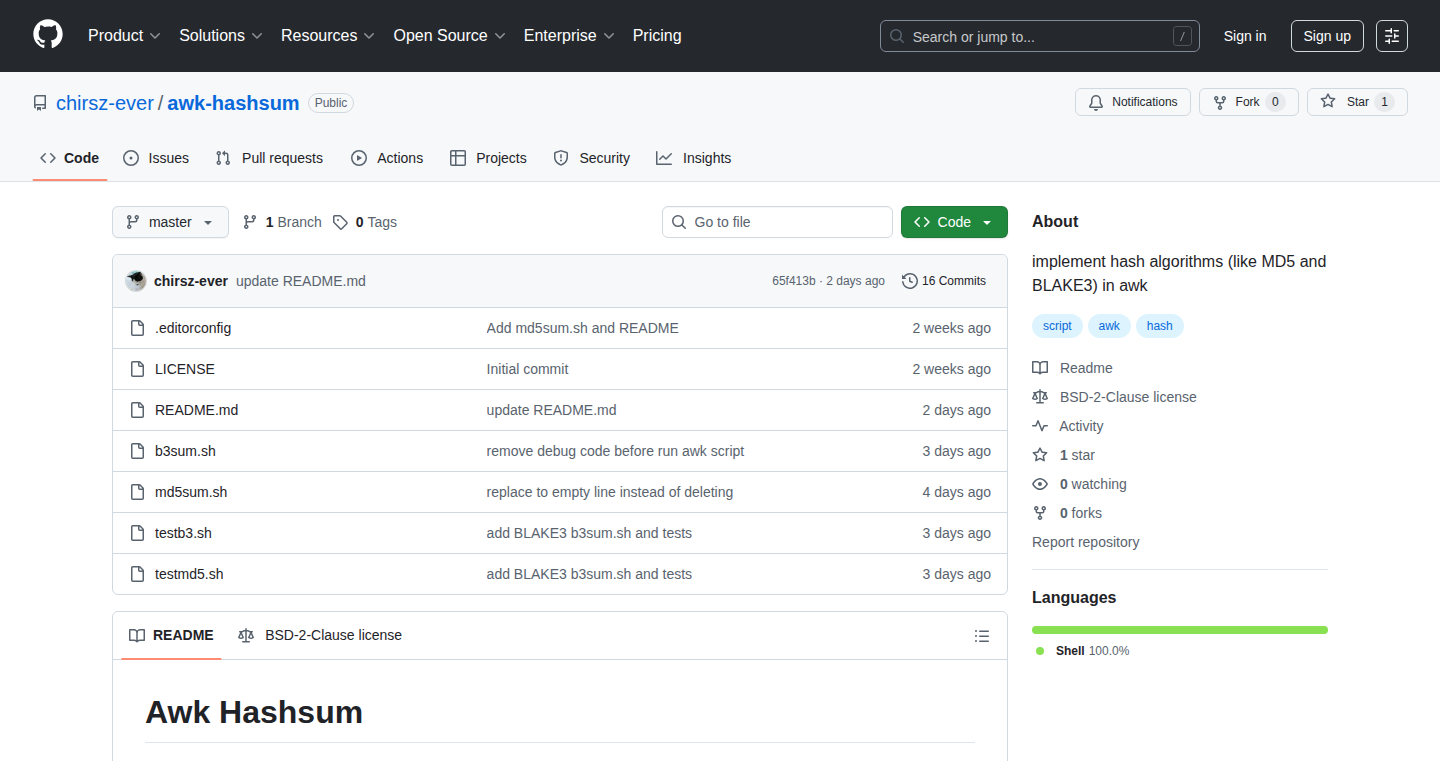Click the file icon next to testmd5.sh
1440x761 pixels.
[138, 574]
